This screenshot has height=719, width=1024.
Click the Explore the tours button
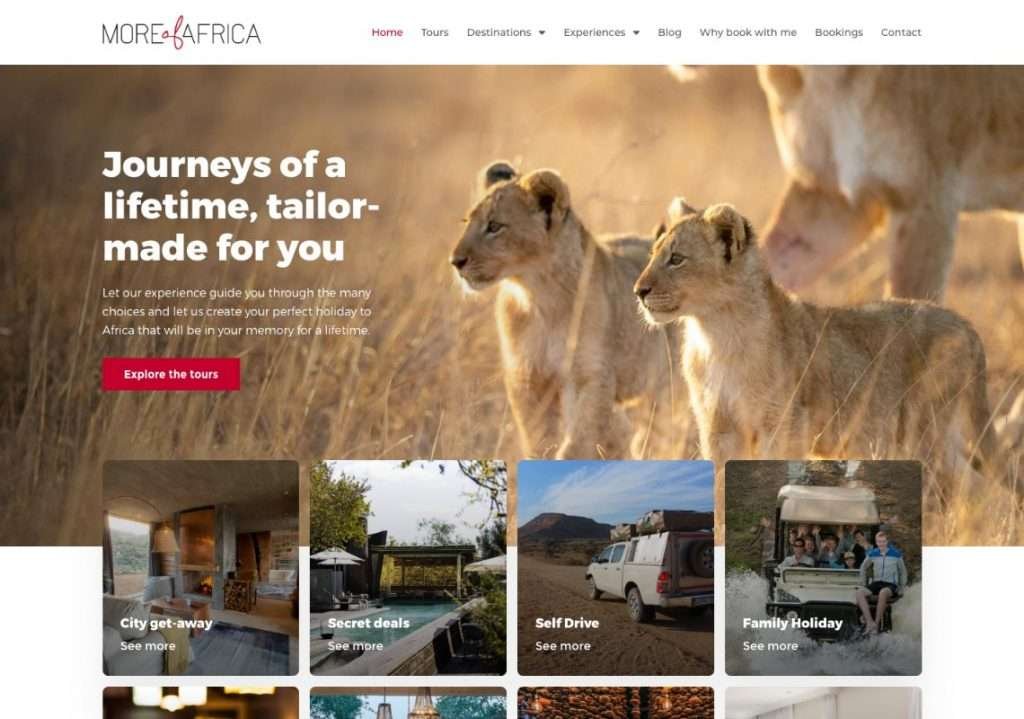(x=171, y=374)
